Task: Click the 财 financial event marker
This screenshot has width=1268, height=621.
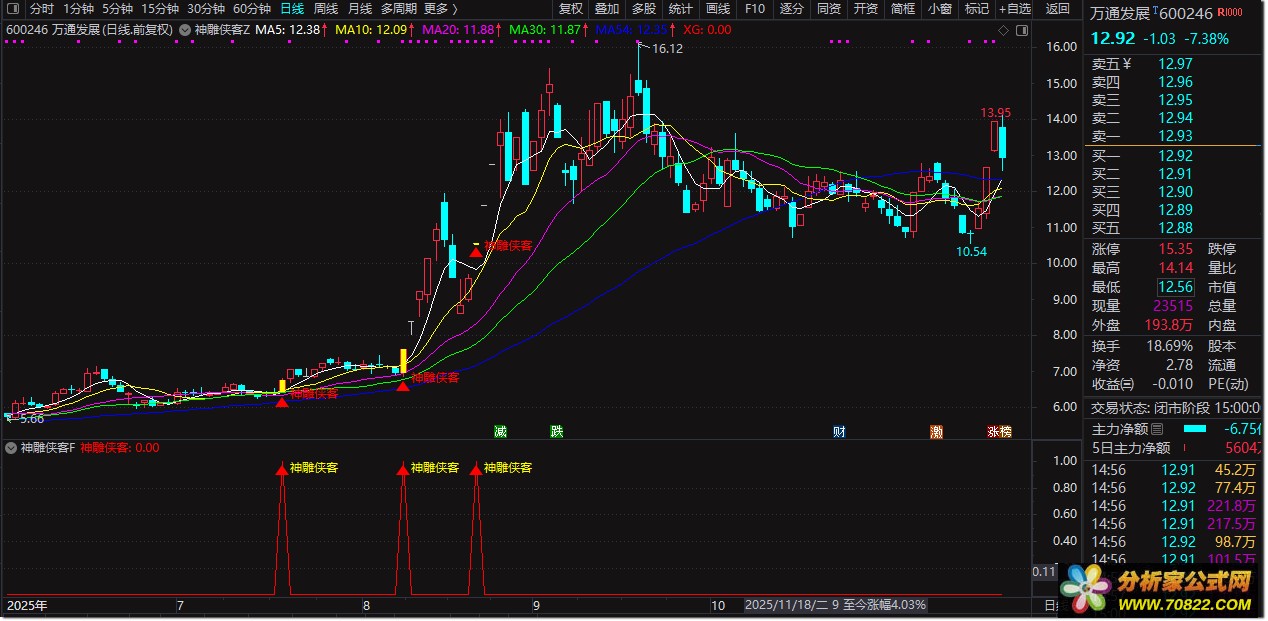Action: coord(840,432)
